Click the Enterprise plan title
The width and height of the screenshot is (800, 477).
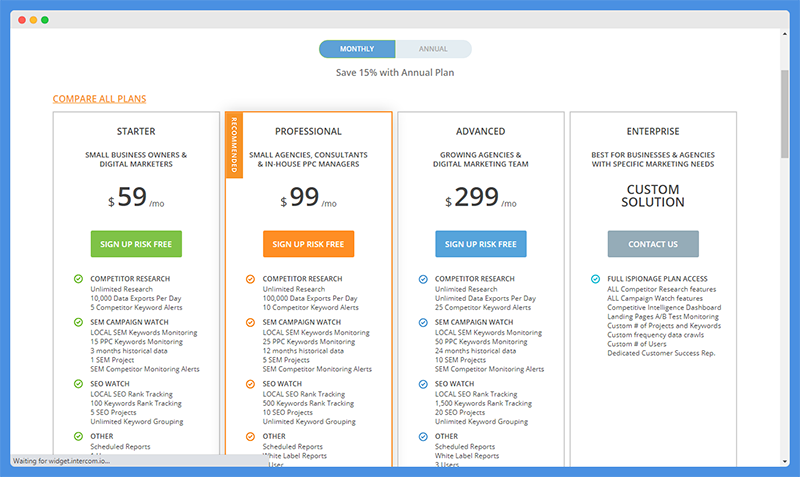653,131
